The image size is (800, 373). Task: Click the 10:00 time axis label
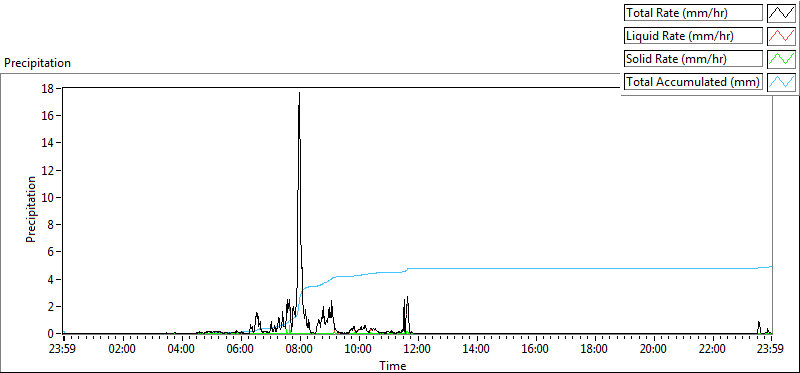(x=359, y=350)
